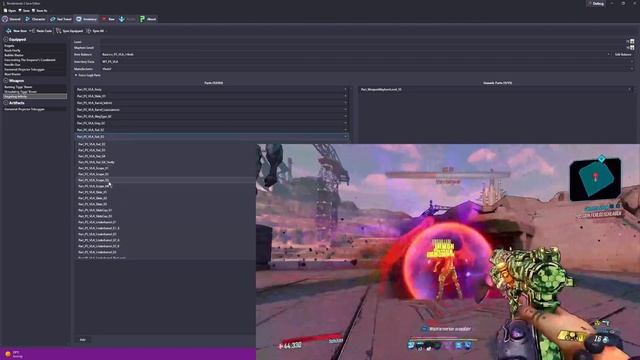Viewport: 640px width, 360px height.
Task: Pick Part_PS_VLA_SlideCap_02 from the list
Action: coord(95,216)
